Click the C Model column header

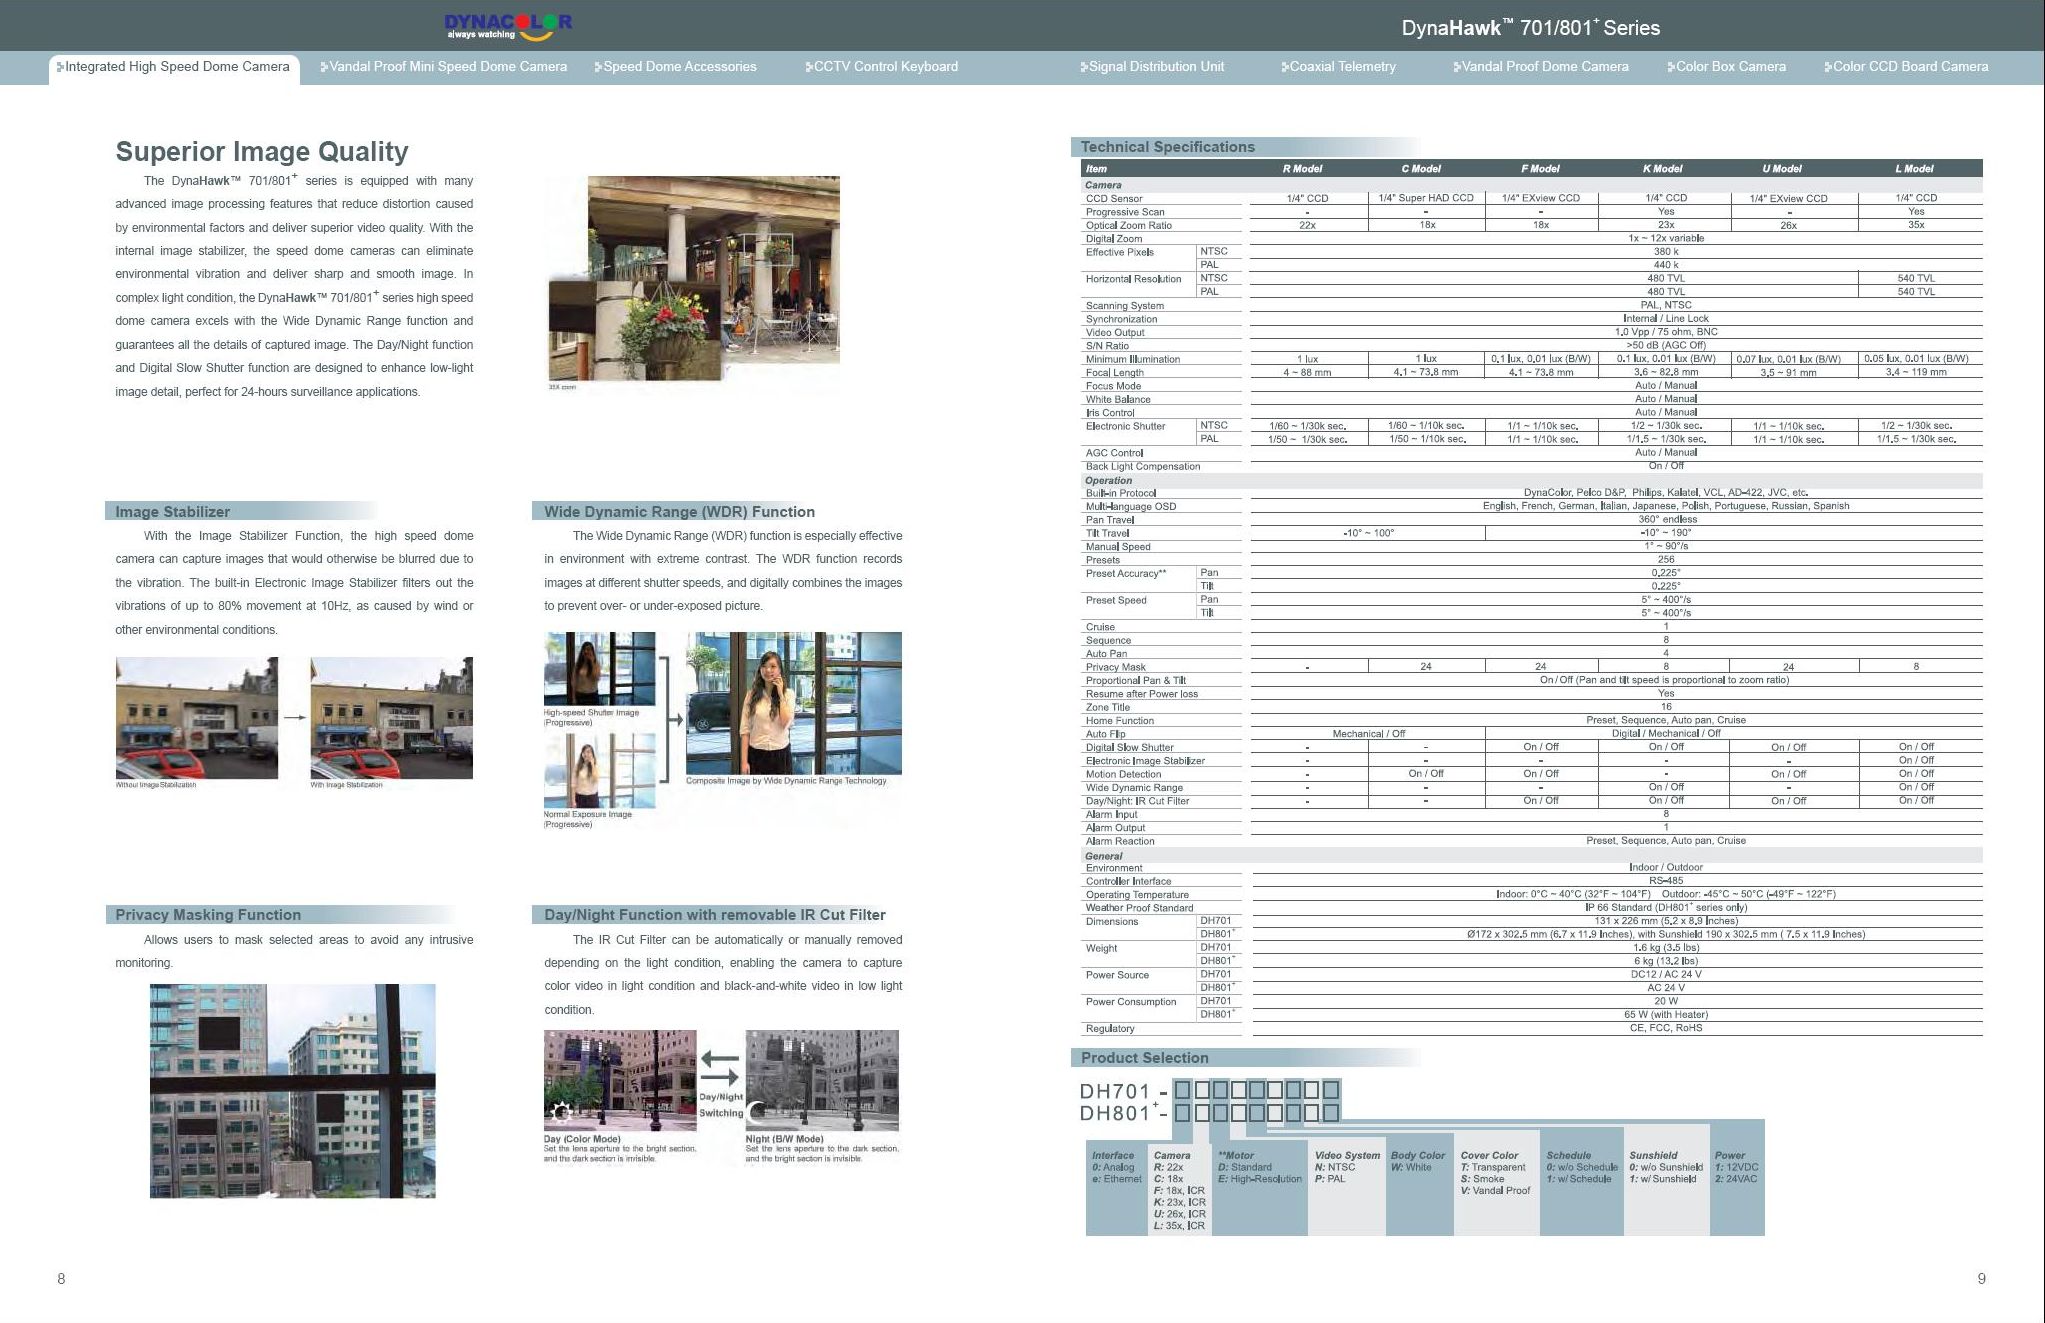click(1421, 169)
